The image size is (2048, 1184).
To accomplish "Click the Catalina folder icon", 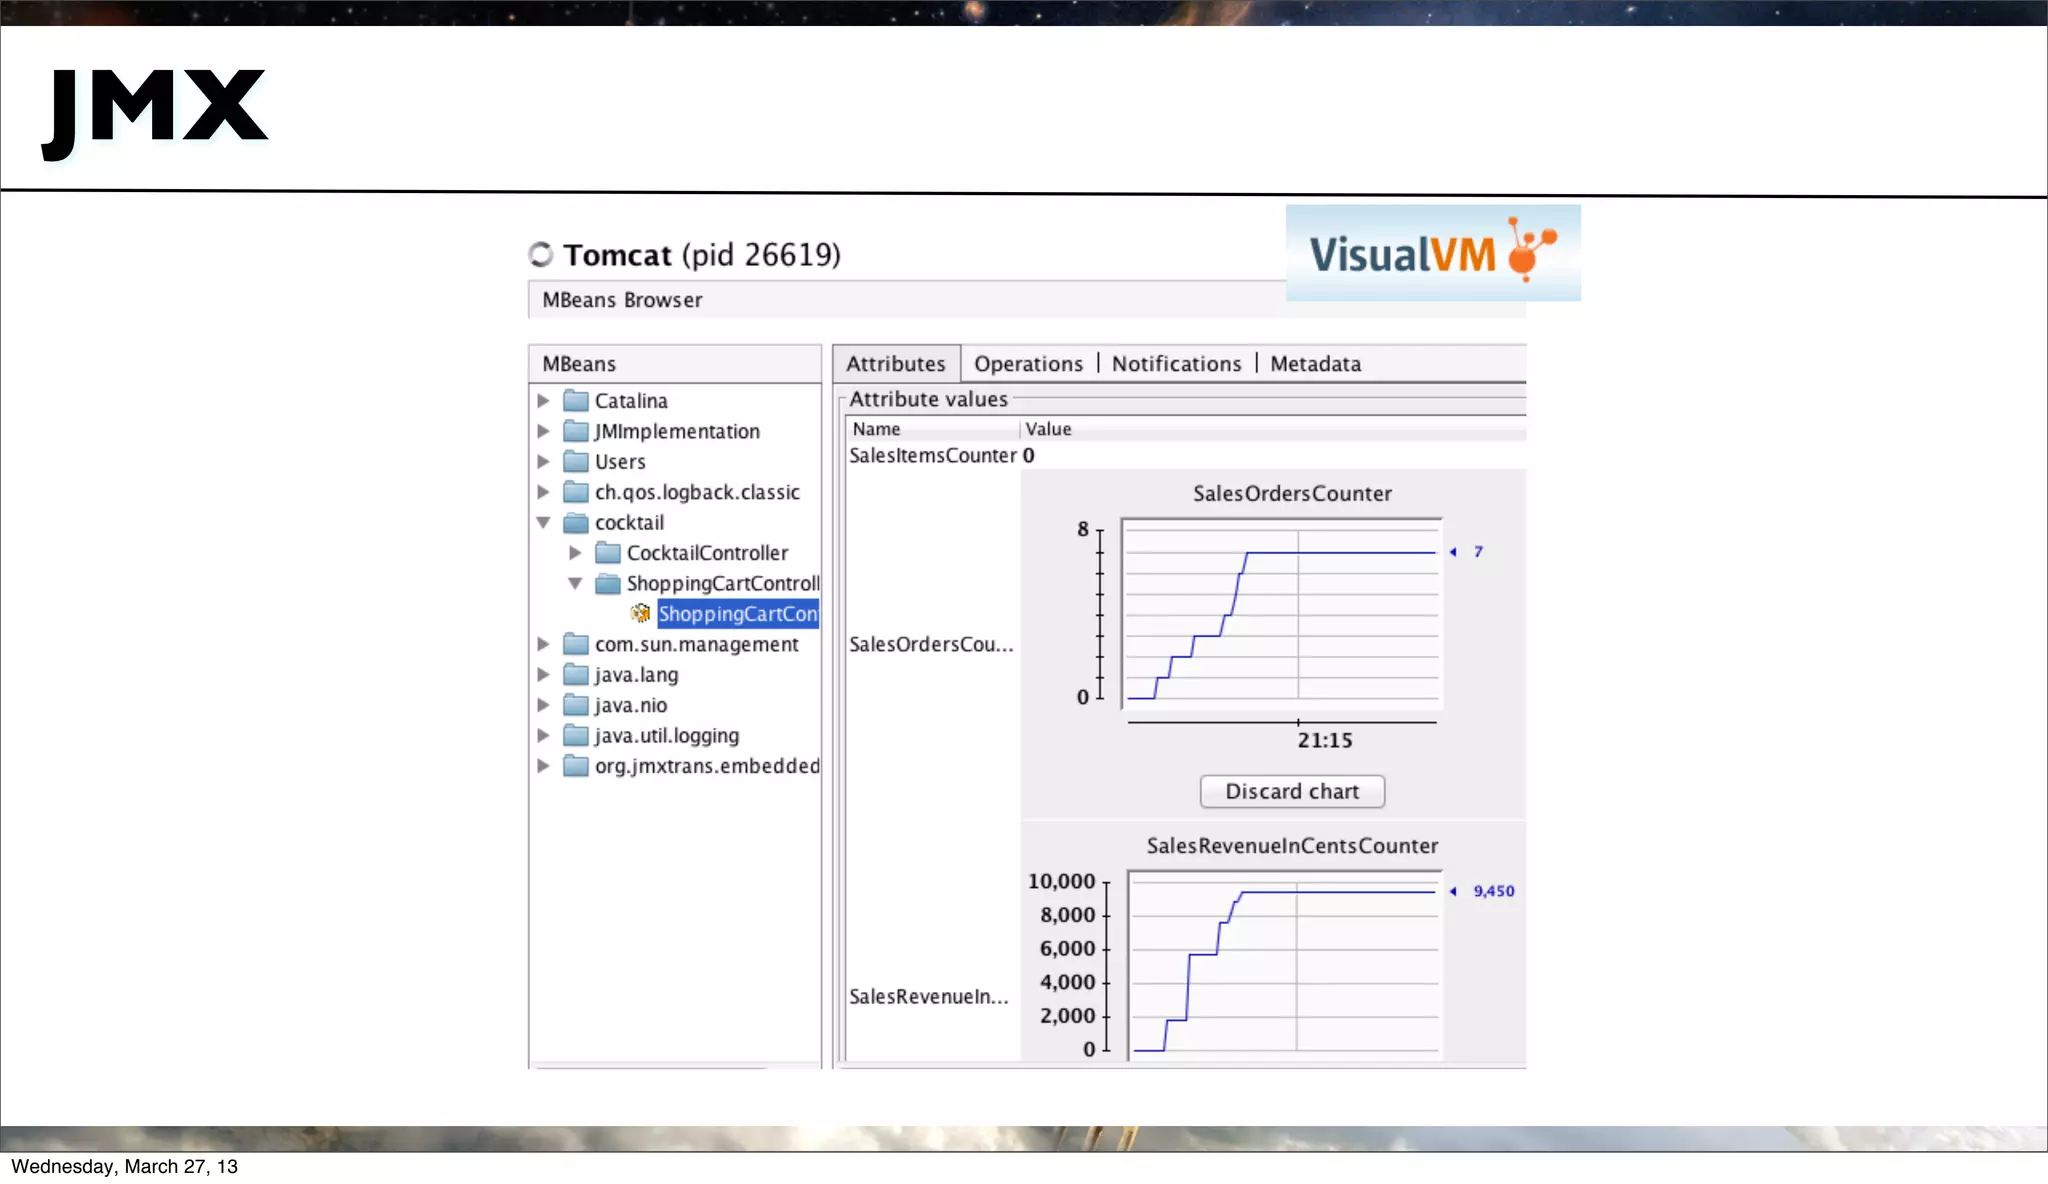I will coord(575,401).
